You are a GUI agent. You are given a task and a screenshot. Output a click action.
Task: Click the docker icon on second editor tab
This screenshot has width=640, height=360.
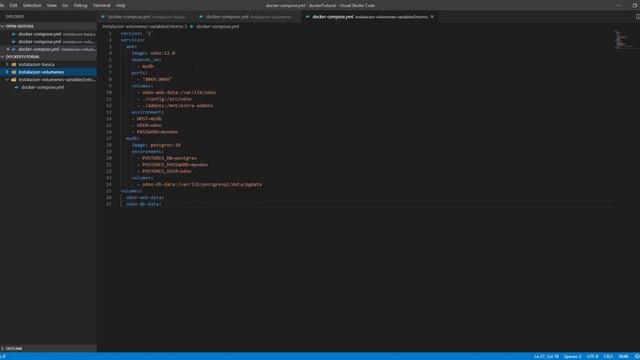pos(201,17)
